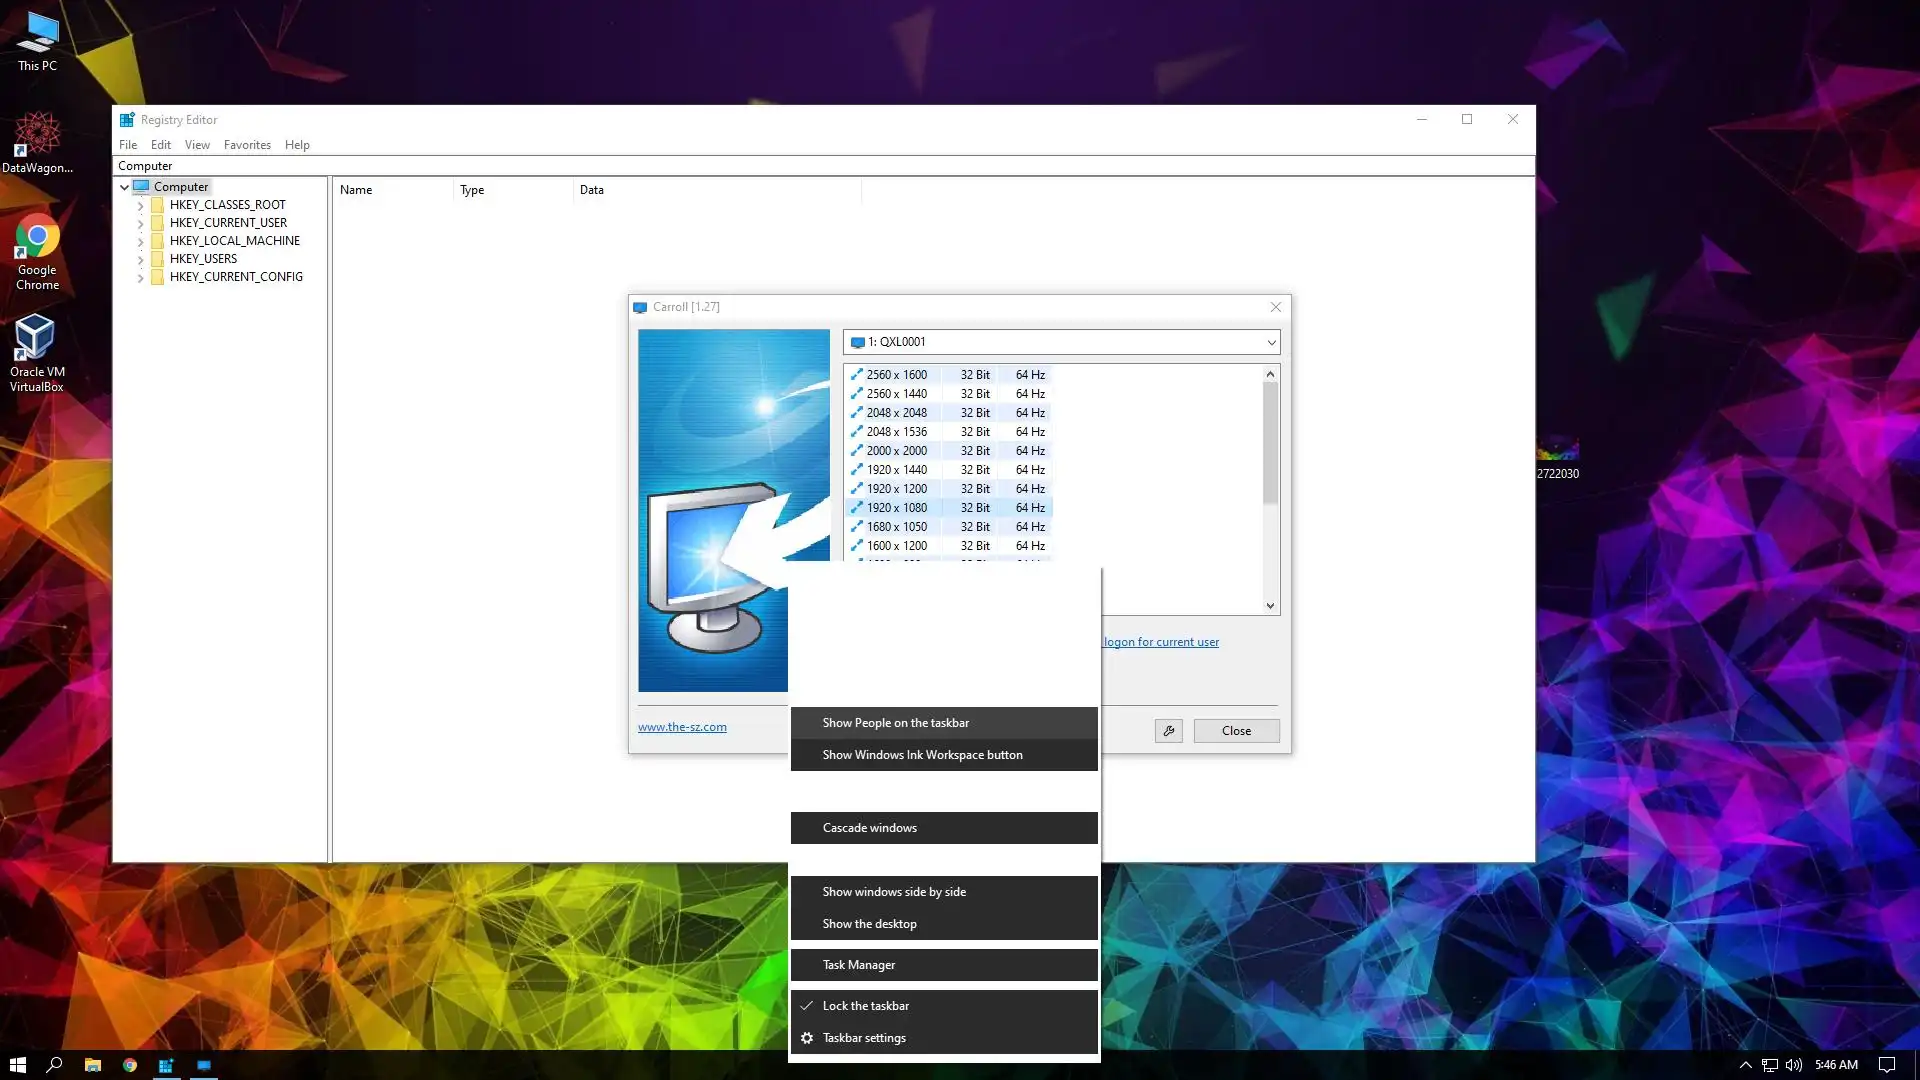Open the 1: QXL0001 monitor dropdown
Viewport: 1920px width, 1080px height.
pos(1061,342)
